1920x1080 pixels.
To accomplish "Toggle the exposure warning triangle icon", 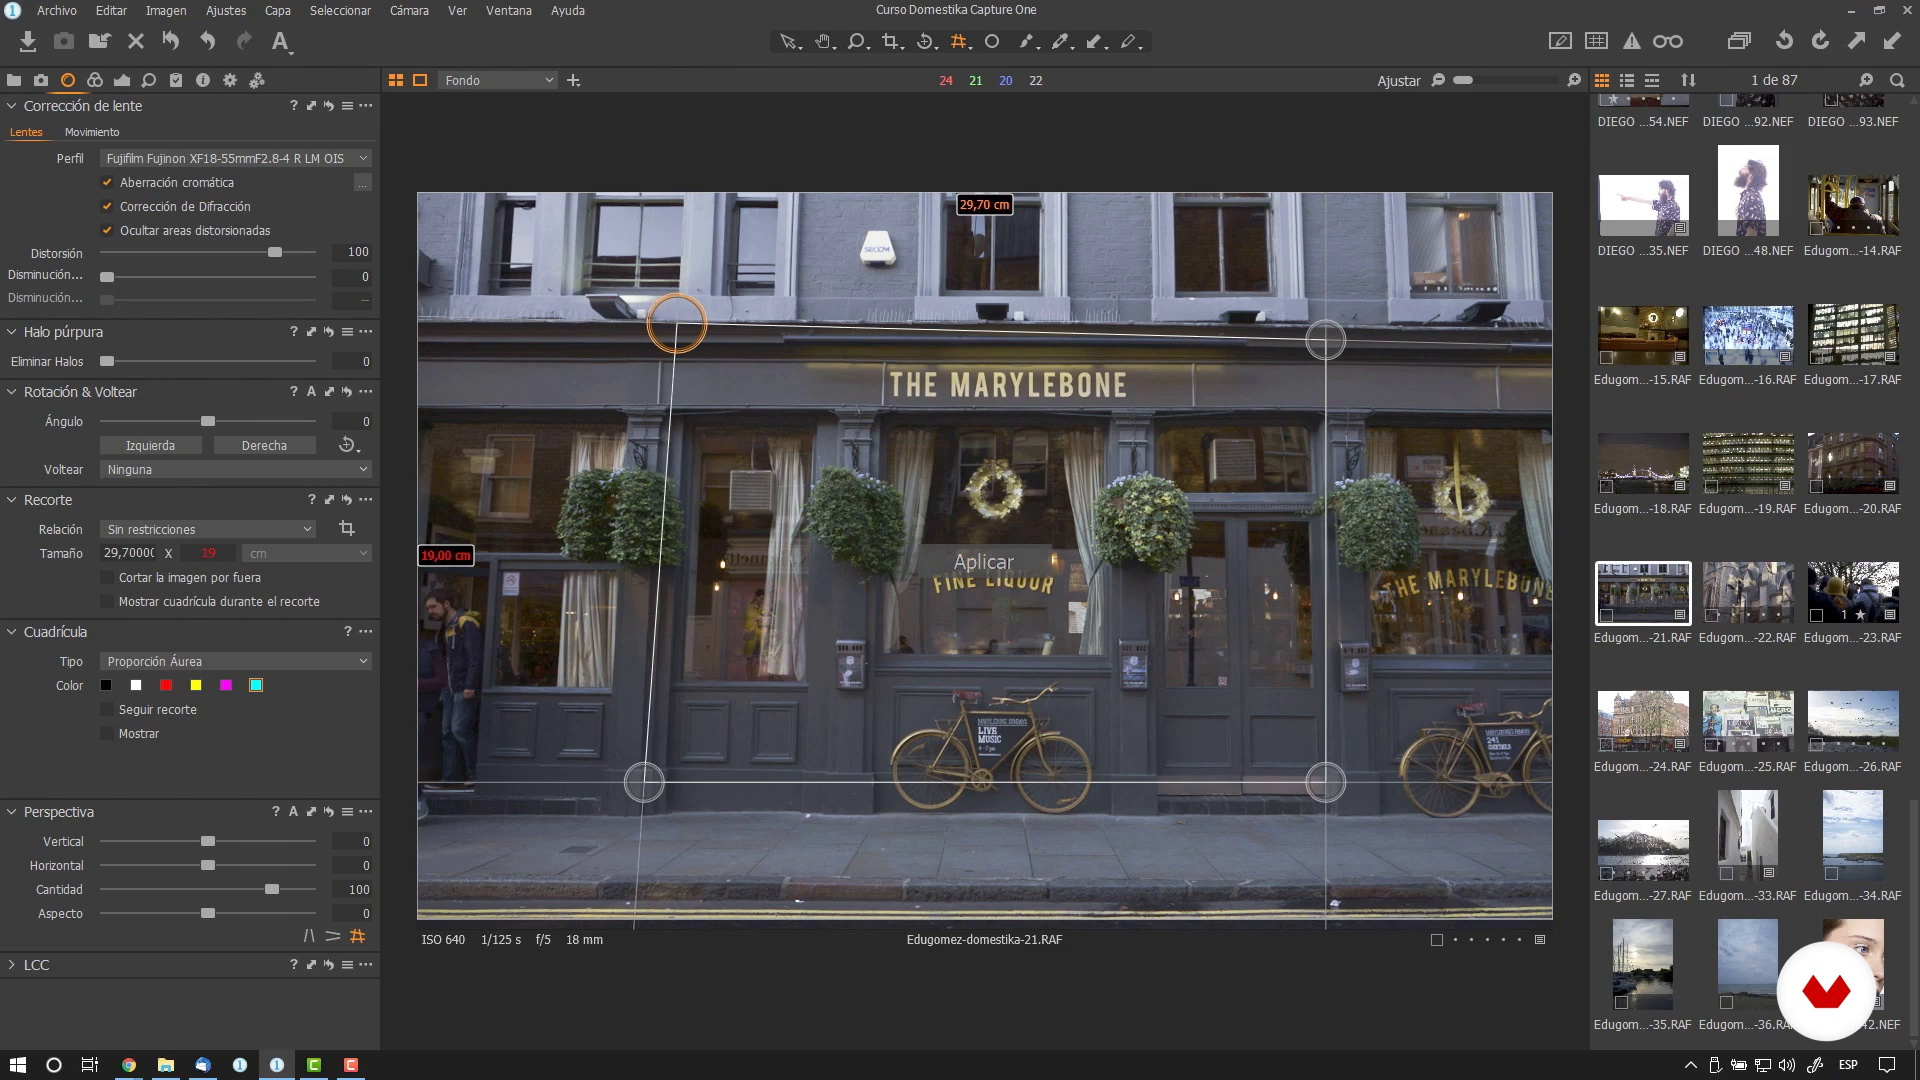I will [1632, 41].
